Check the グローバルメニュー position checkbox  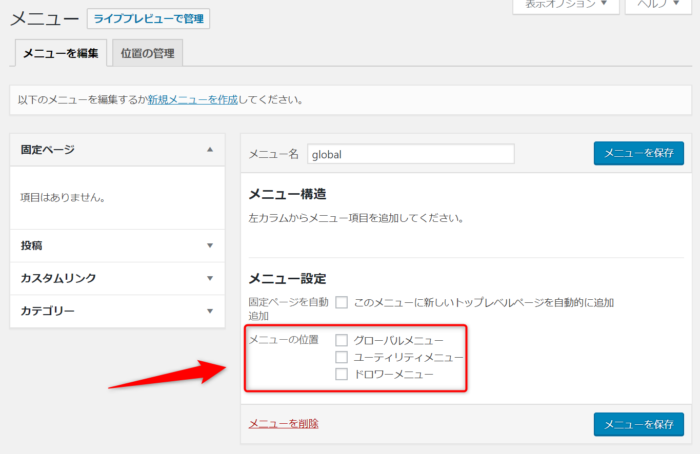[x=341, y=340]
